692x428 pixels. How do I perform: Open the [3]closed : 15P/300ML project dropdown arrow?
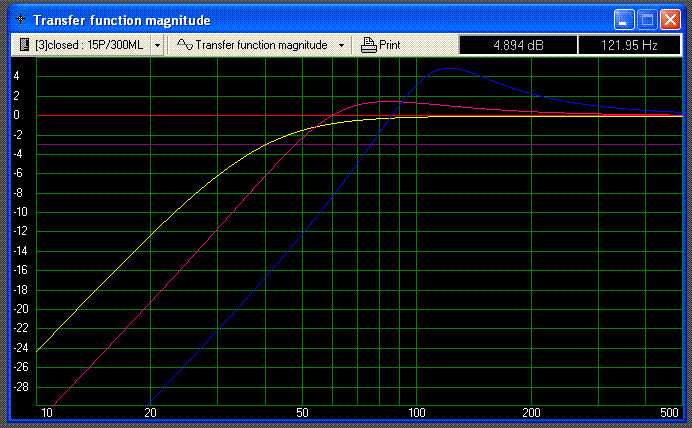coord(157,45)
